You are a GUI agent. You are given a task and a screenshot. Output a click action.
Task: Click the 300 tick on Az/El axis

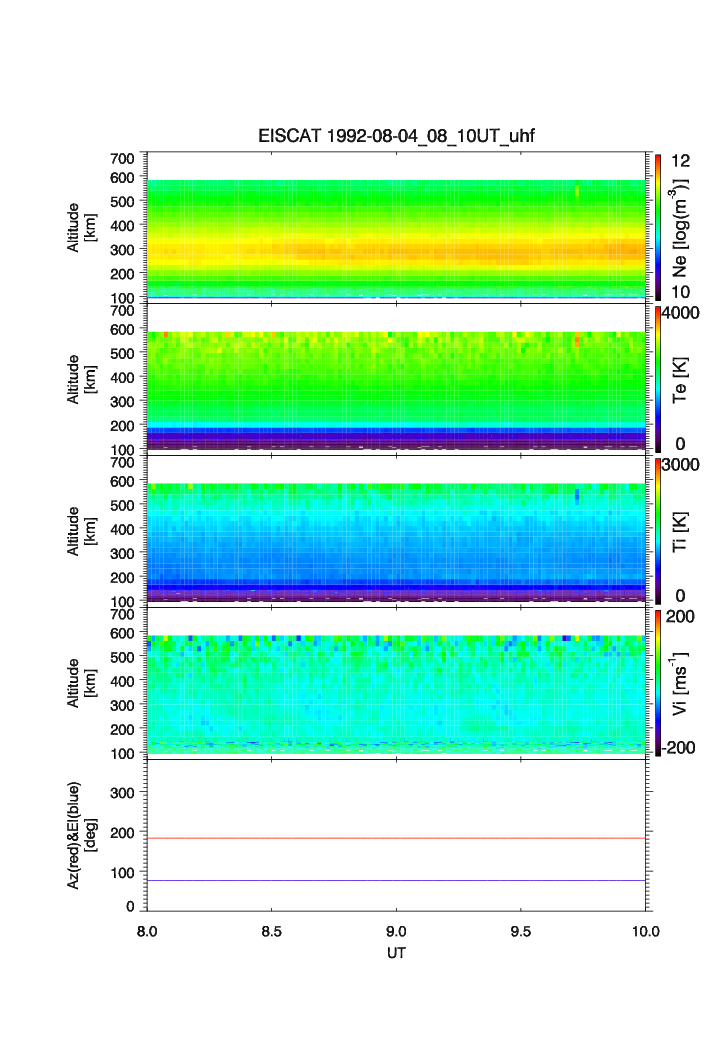click(122, 793)
